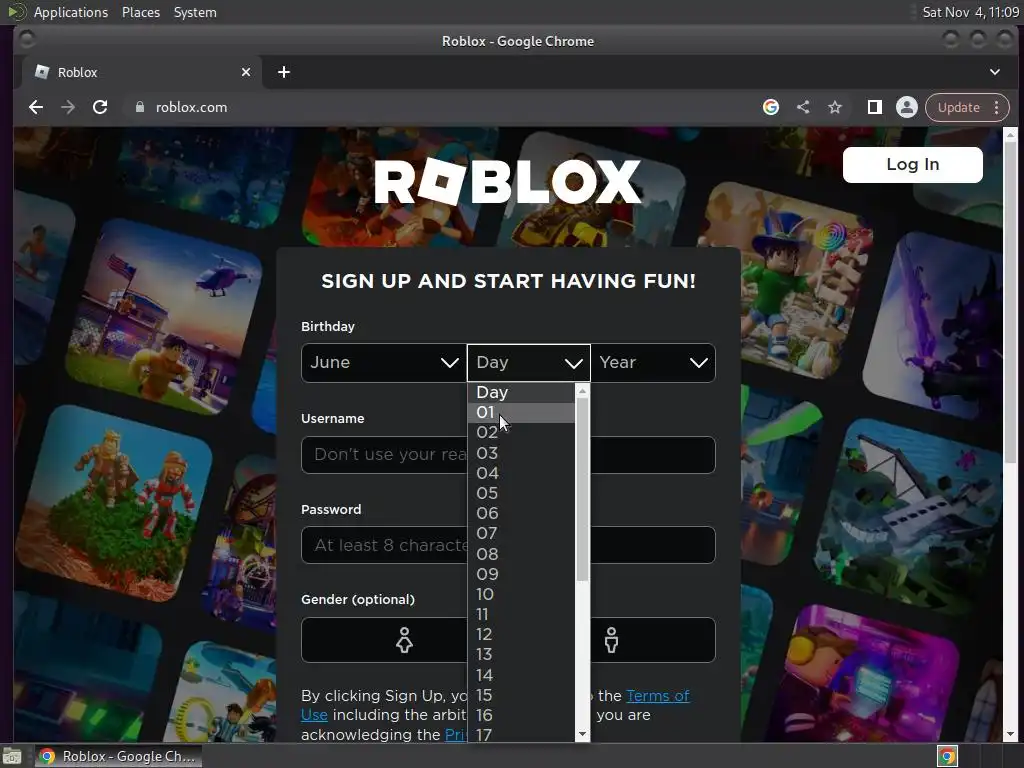1024x768 pixels.
Task: Choose the 'Day' placeholder option in list
Action: [521, 392]
